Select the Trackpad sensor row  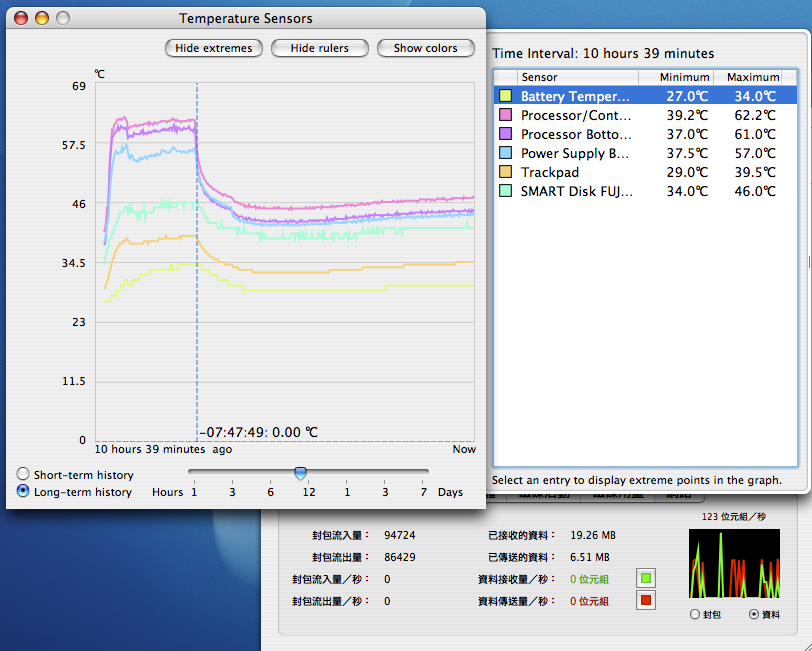click(x=645, y=172)
